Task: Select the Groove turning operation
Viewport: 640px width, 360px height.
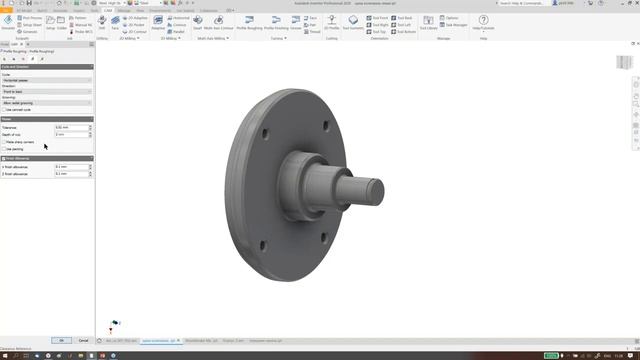Action: [x=296, y=22]
